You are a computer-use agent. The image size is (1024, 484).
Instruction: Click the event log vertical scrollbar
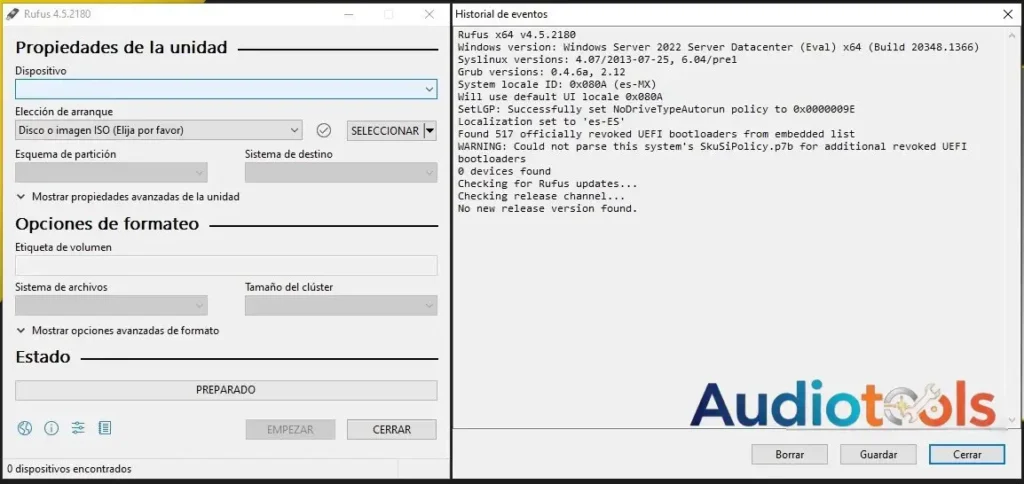(x=1012, y=227)
